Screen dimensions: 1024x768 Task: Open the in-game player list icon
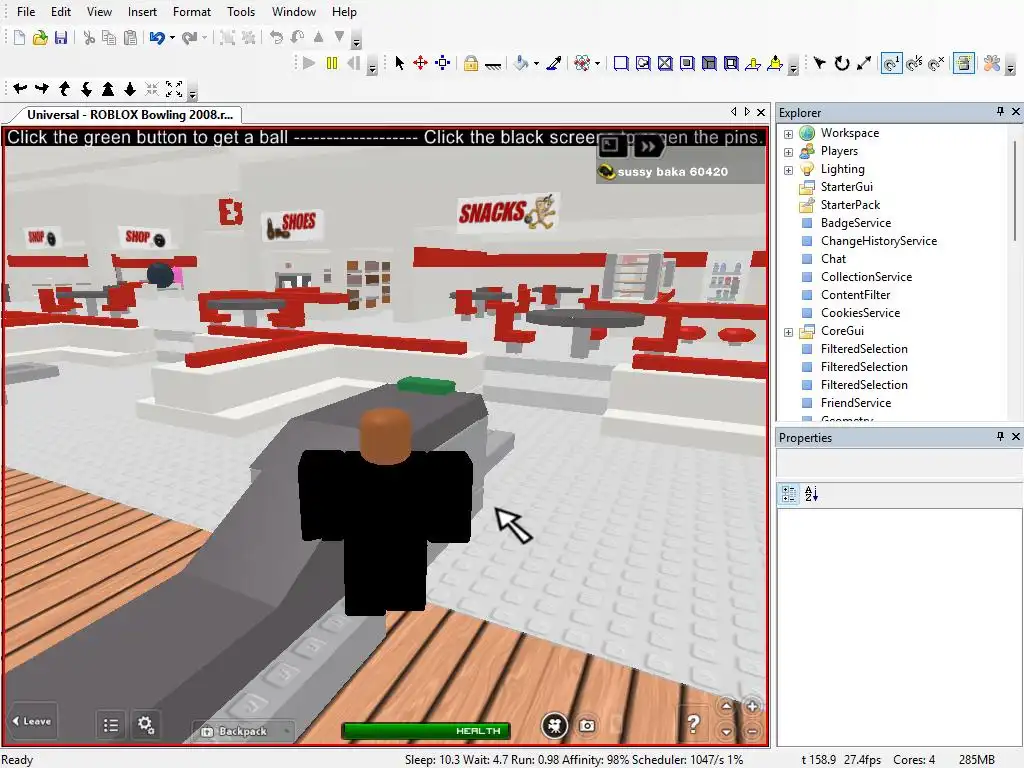pos(110,725)
